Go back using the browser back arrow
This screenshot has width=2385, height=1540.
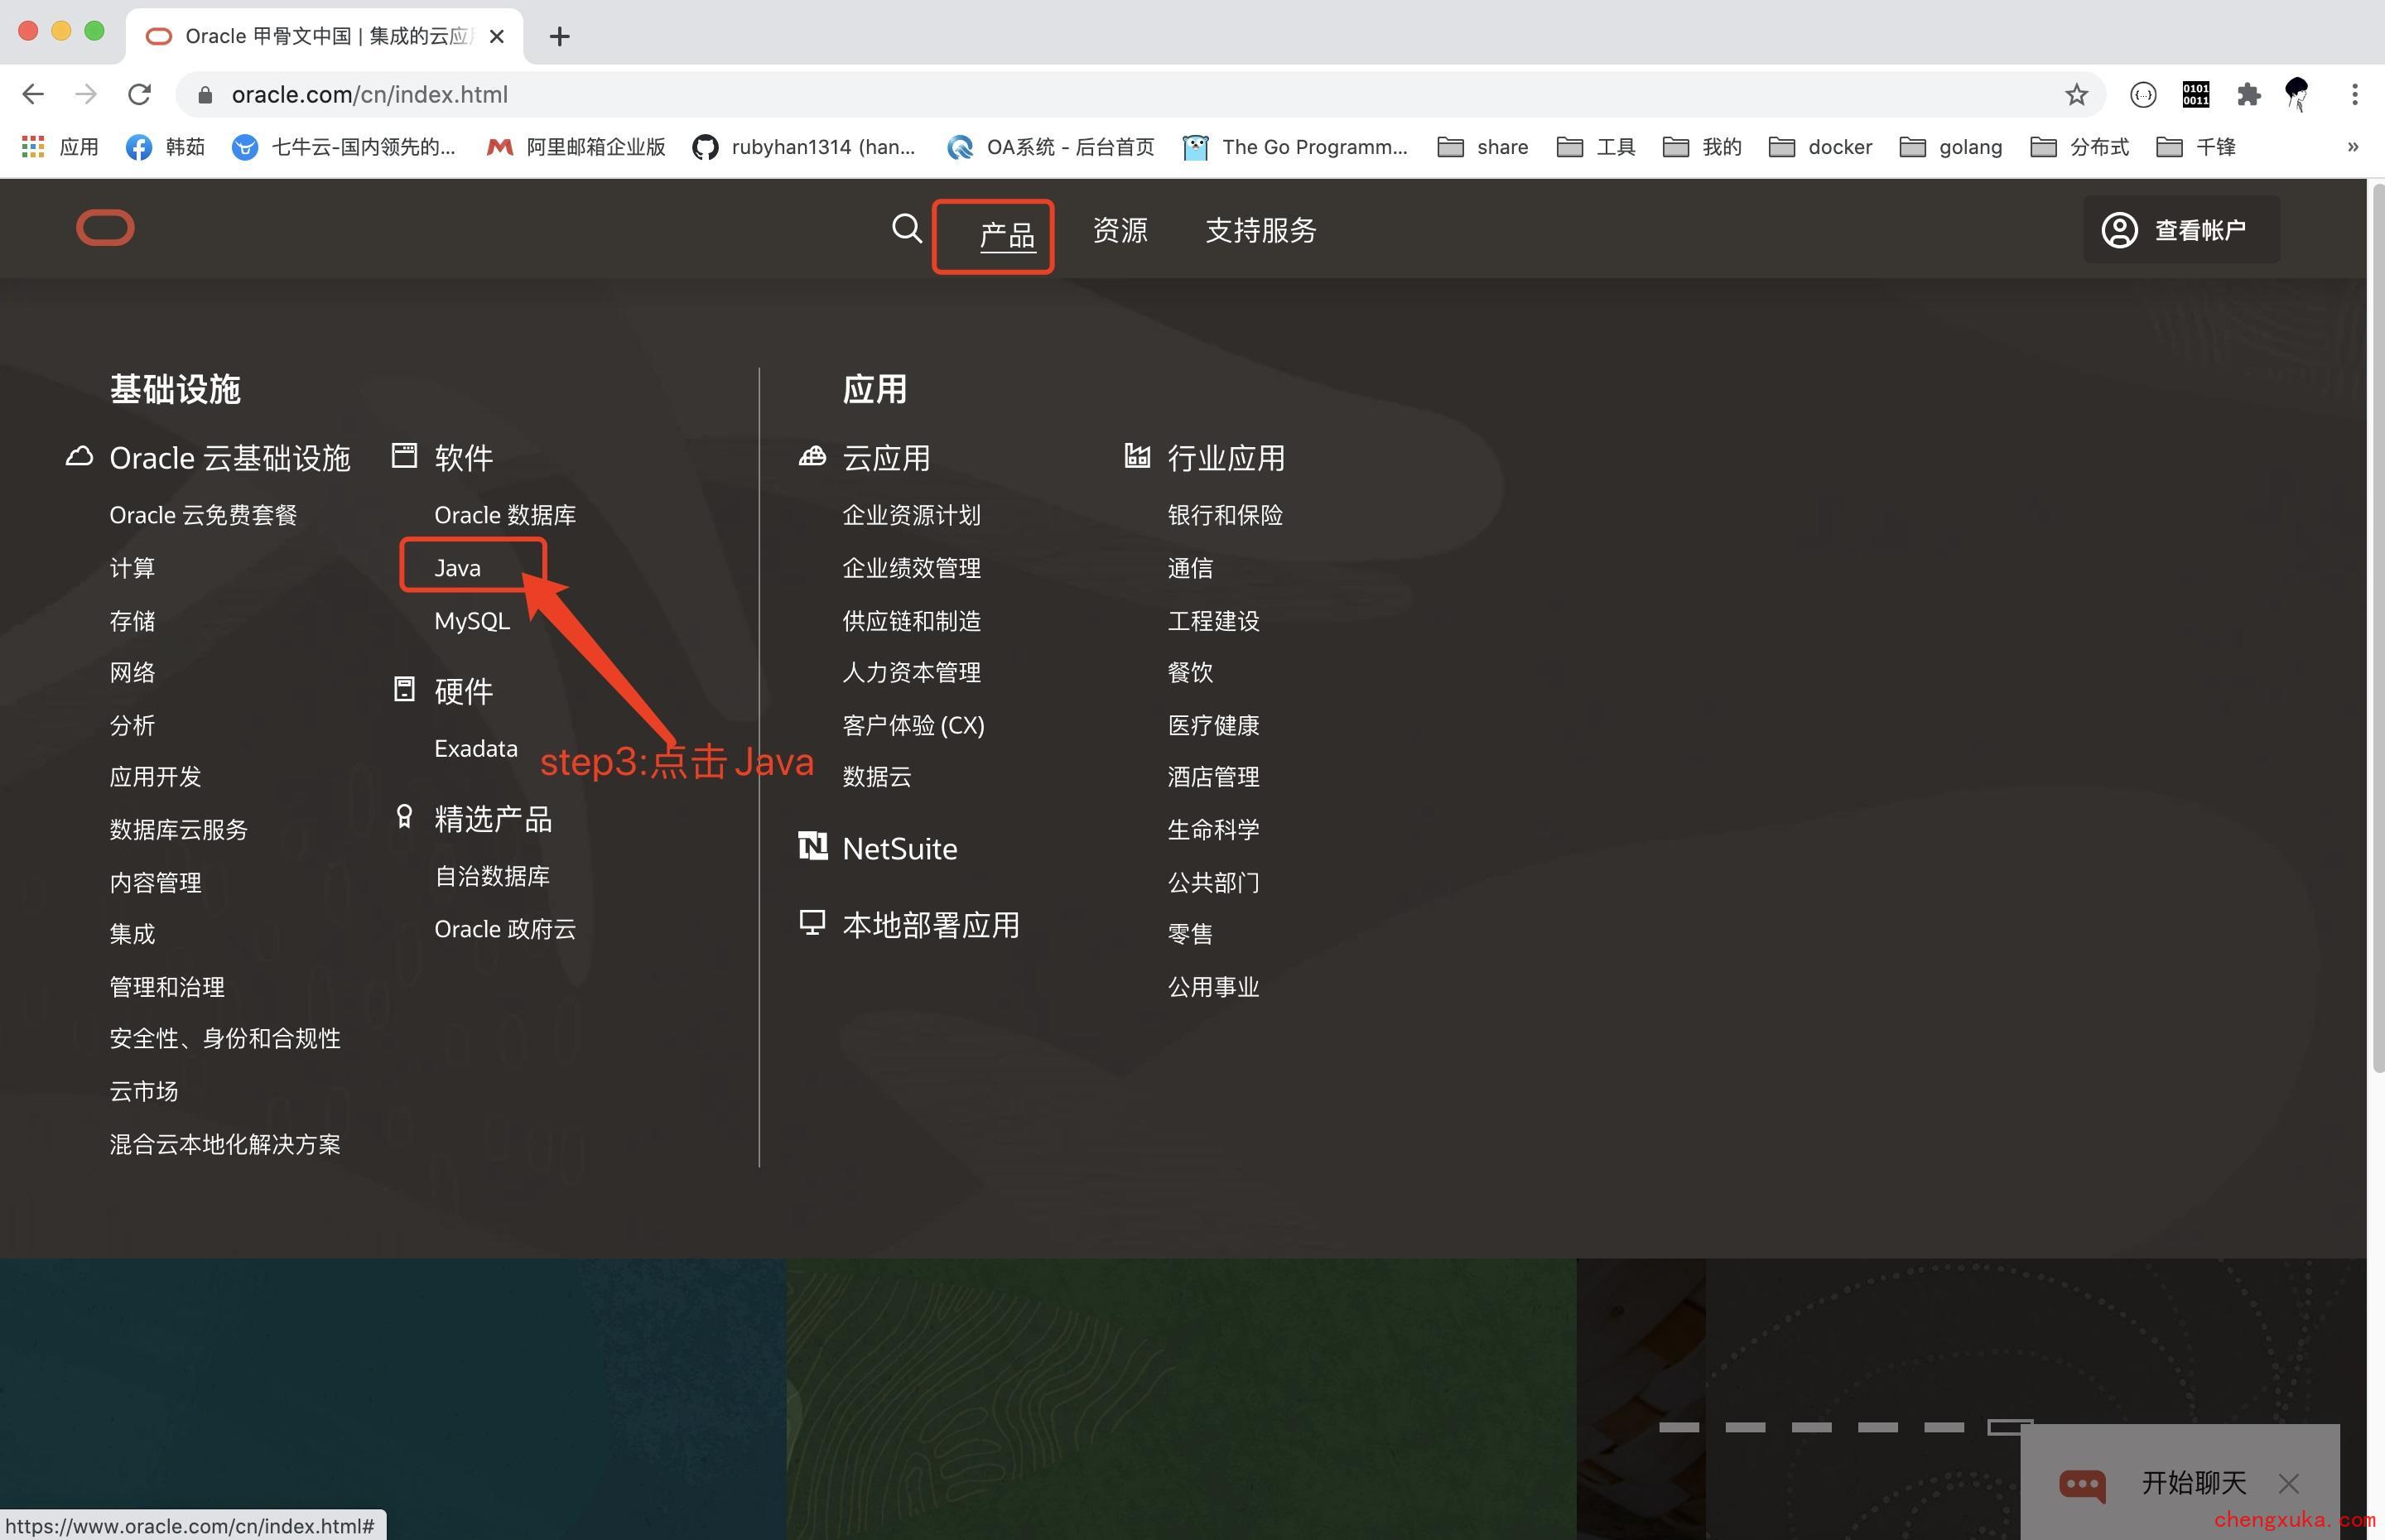pyautogui.click(x=33, y=95)
